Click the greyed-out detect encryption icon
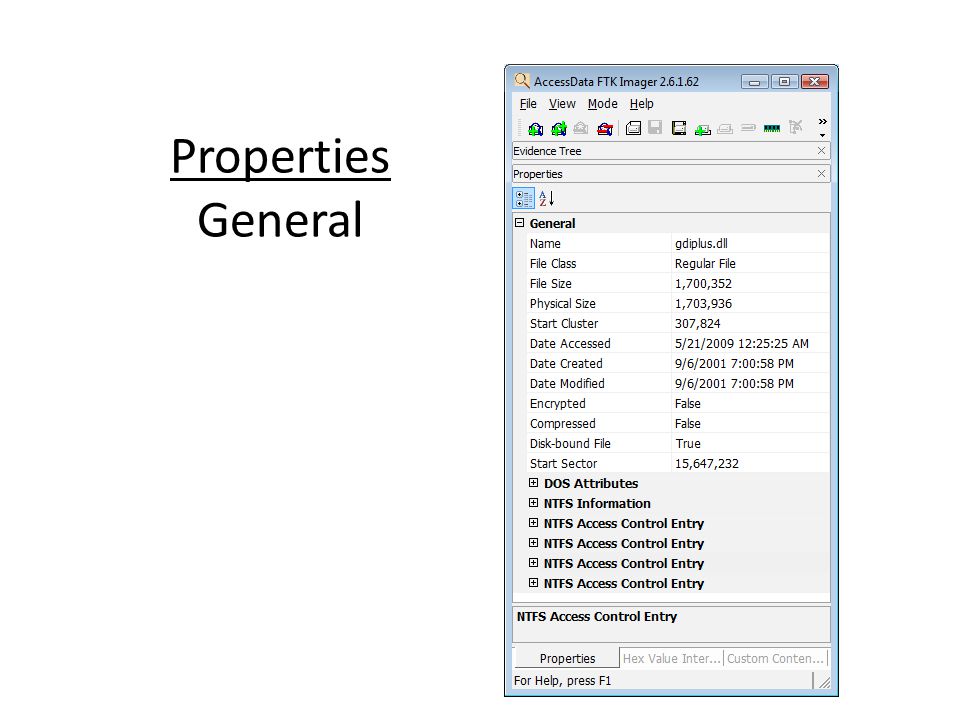This screenshot has width=960, height=720. coord(795,127)
